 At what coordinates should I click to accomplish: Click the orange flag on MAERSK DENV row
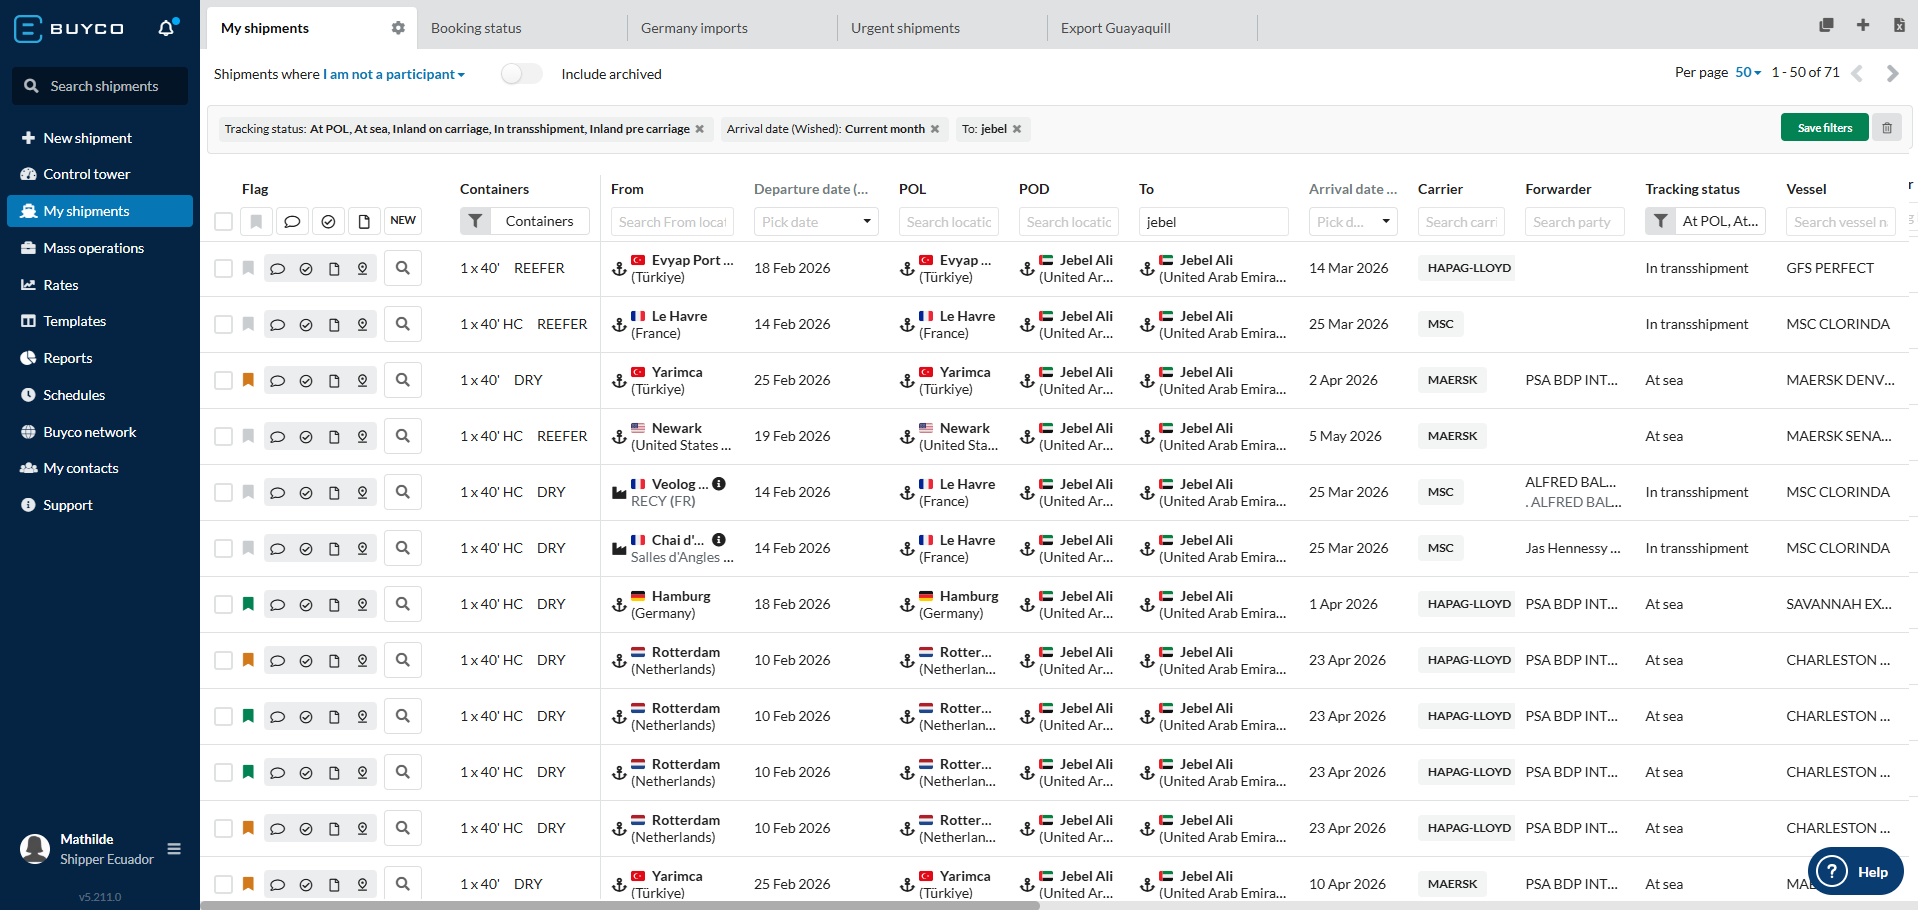pyautogui.click(x=248, y=380)
